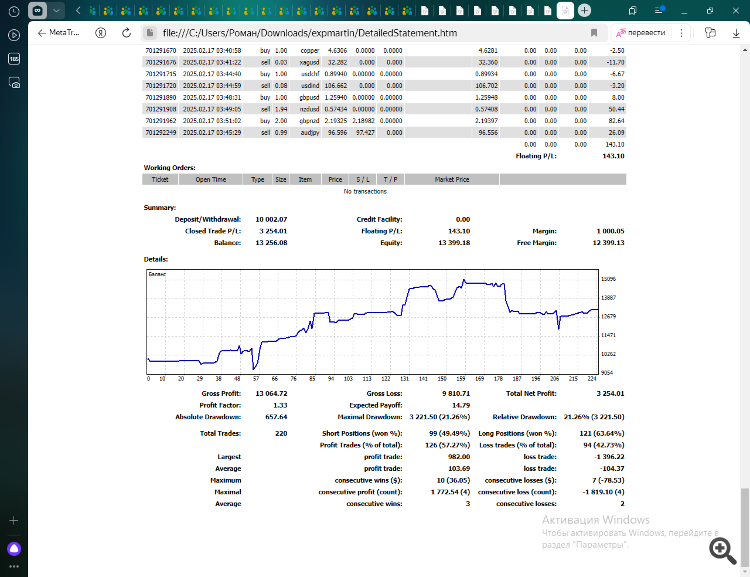The height and width of the screenshot is (577, 750).
Task: Click the scrollbar down arrow
Action: (745, 572)
